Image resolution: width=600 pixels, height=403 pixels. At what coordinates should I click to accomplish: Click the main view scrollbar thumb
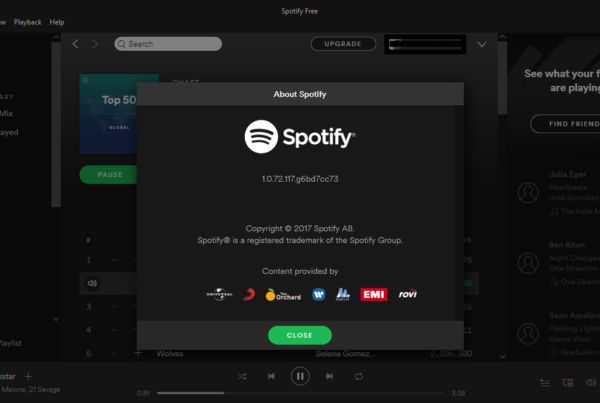point(502,78)
